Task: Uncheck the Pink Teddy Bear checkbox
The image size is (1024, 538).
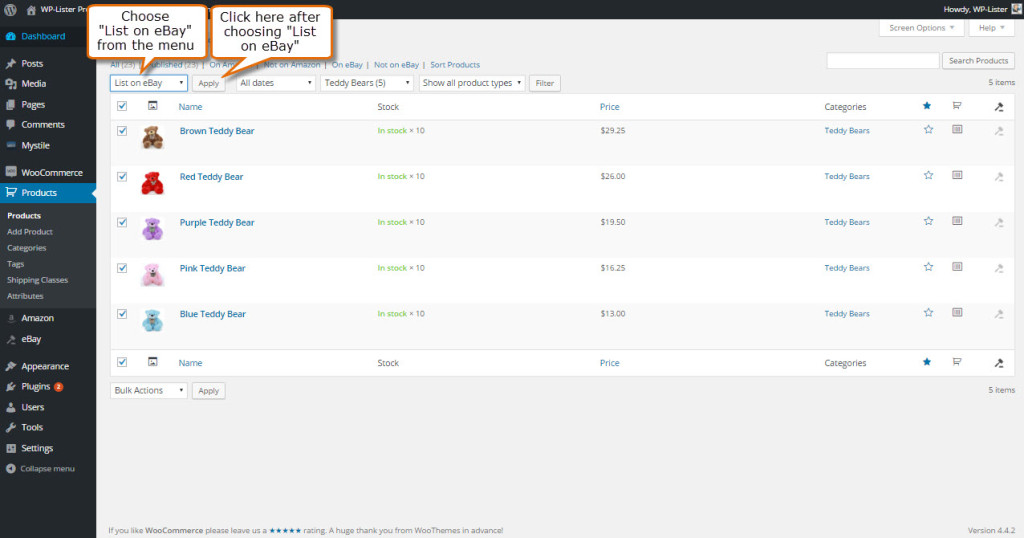Action: (122, 268)
